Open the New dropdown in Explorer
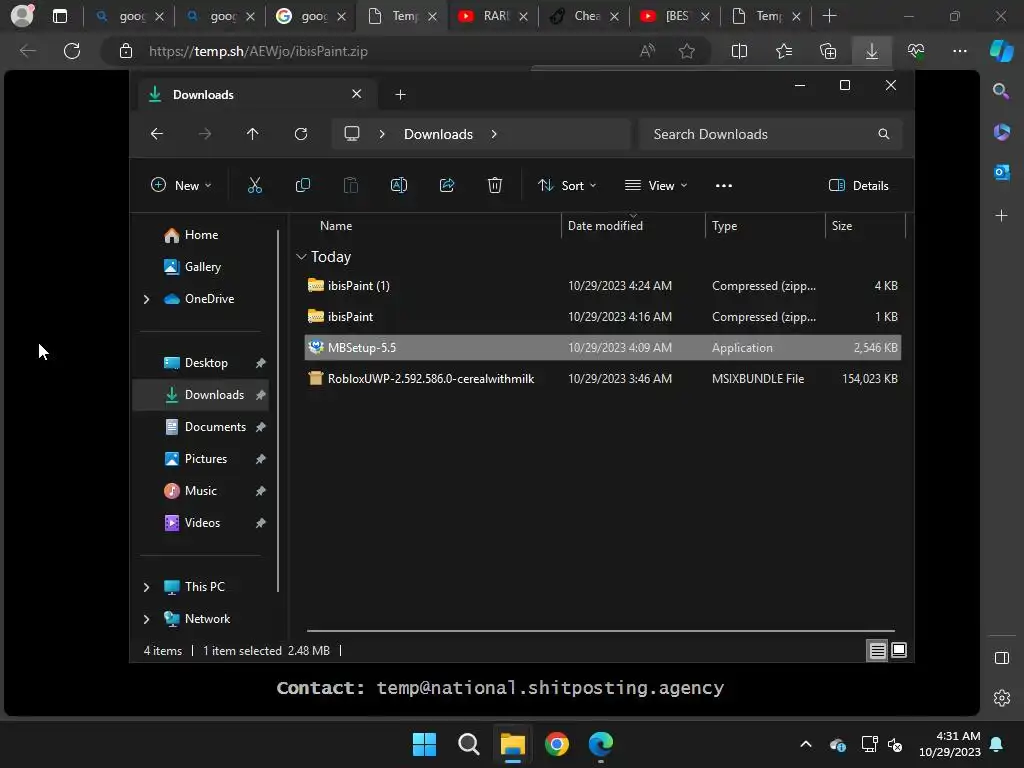Viewport: 1024px width, 768px height. [x=181, y=185]
